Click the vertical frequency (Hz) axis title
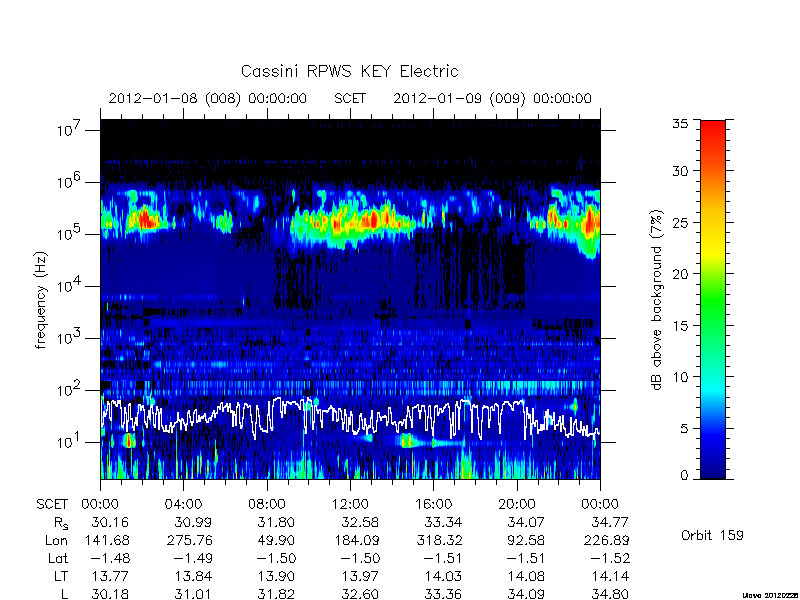 41,300
